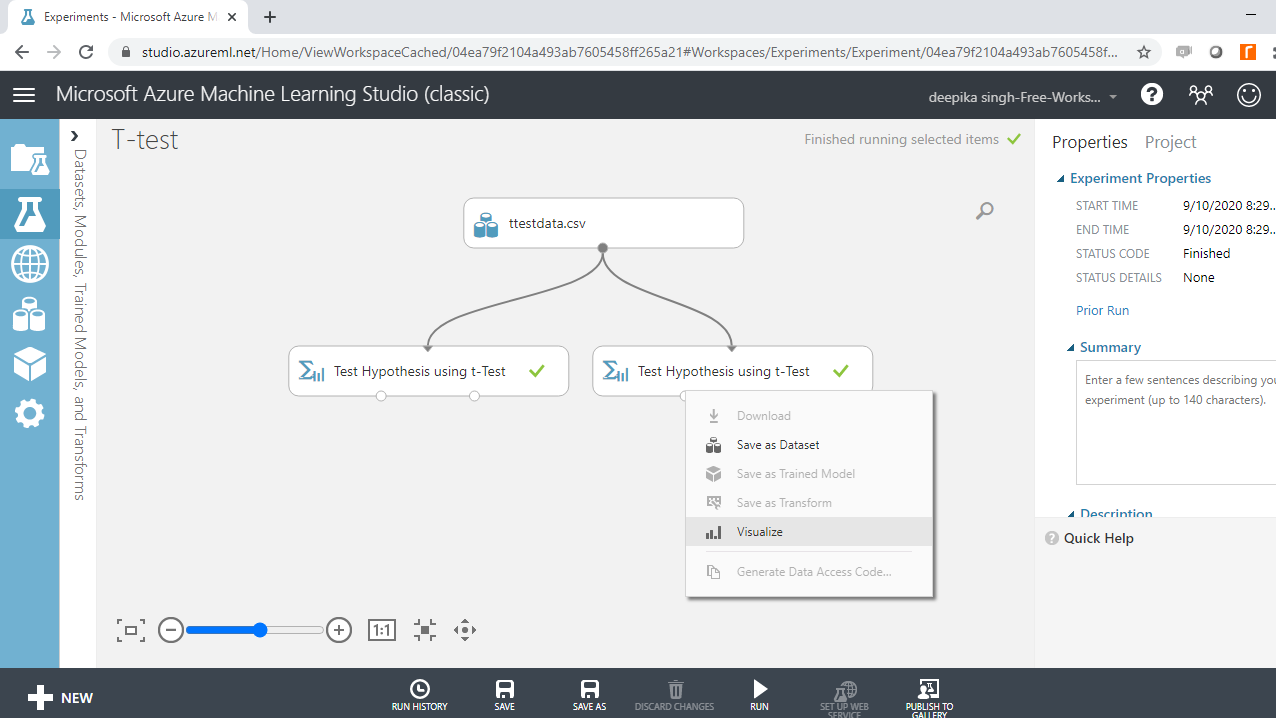Click the zoom out minus icon
1276x718 pixels.
(x=171, y=630)
